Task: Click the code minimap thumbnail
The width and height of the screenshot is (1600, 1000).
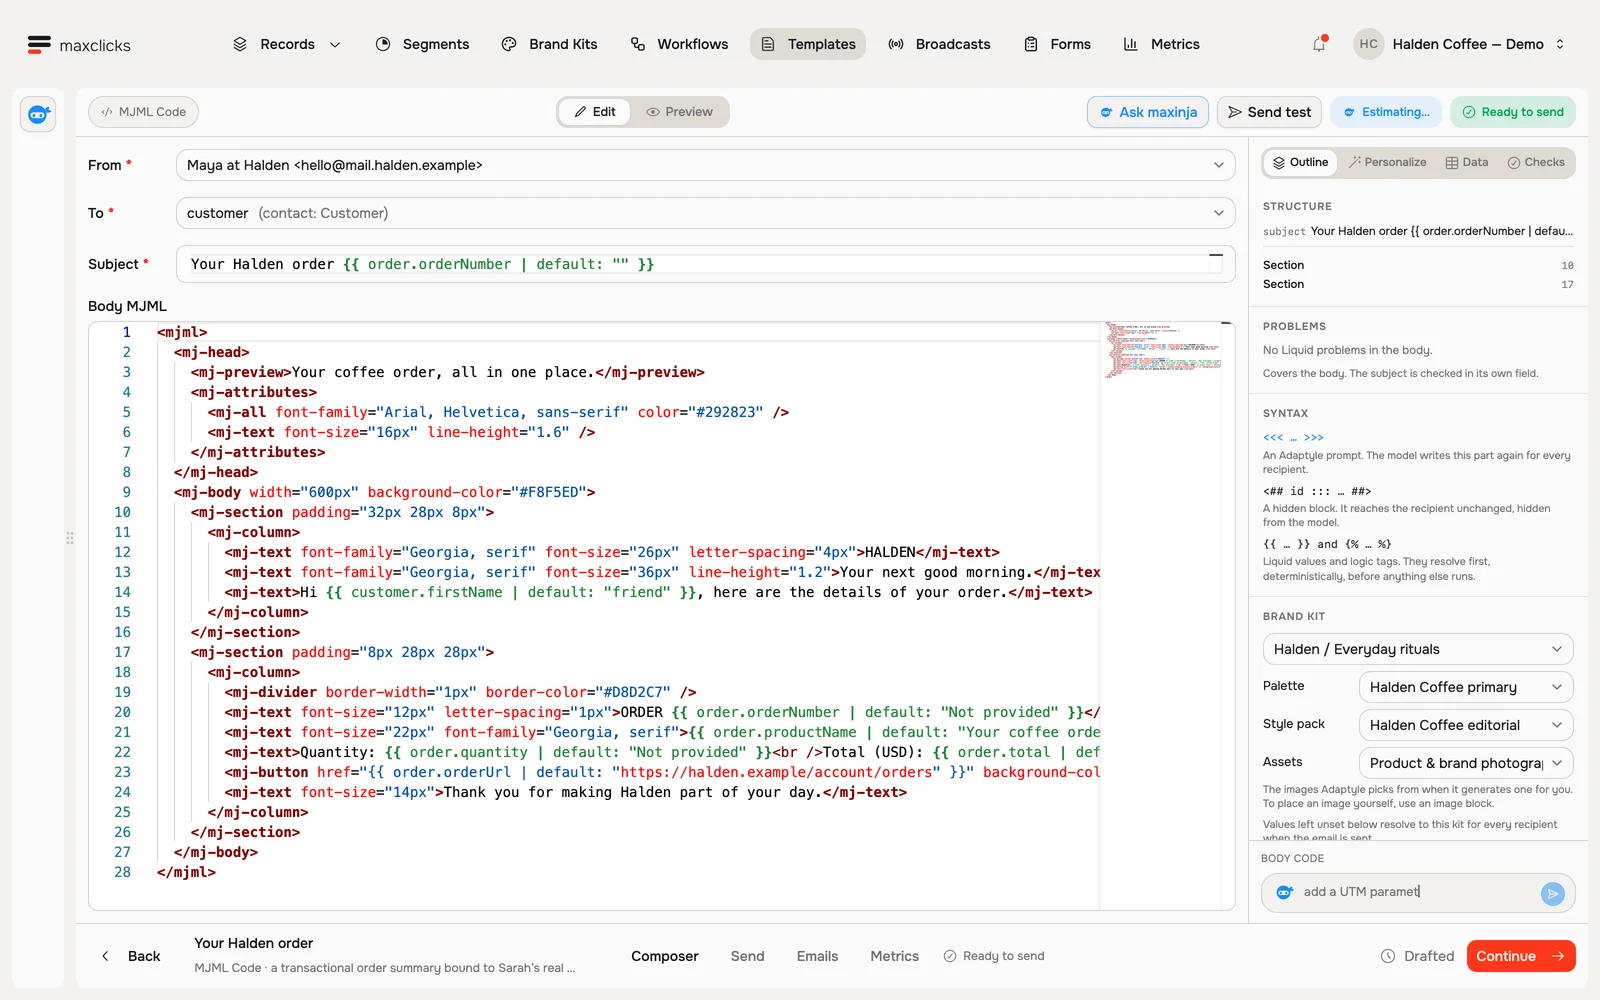Action: coord(1163,349)
